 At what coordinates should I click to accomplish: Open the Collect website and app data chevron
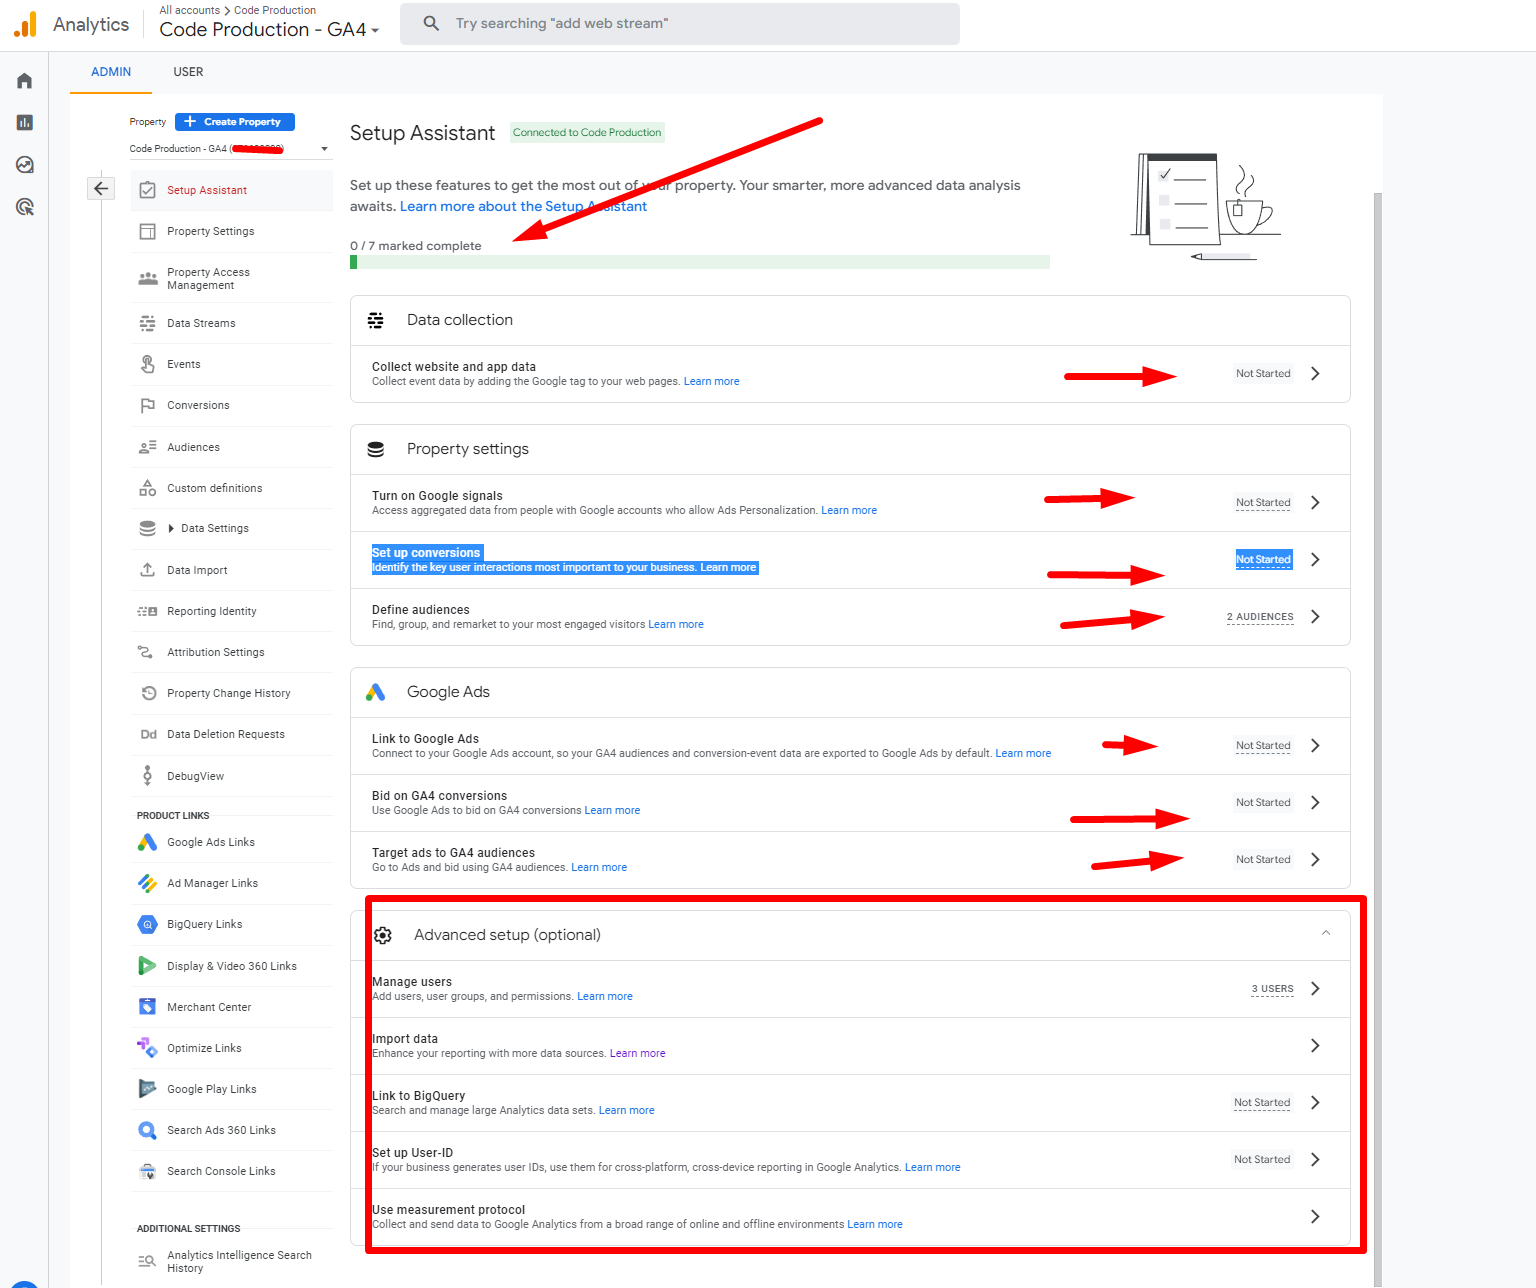pos(1315,373)
